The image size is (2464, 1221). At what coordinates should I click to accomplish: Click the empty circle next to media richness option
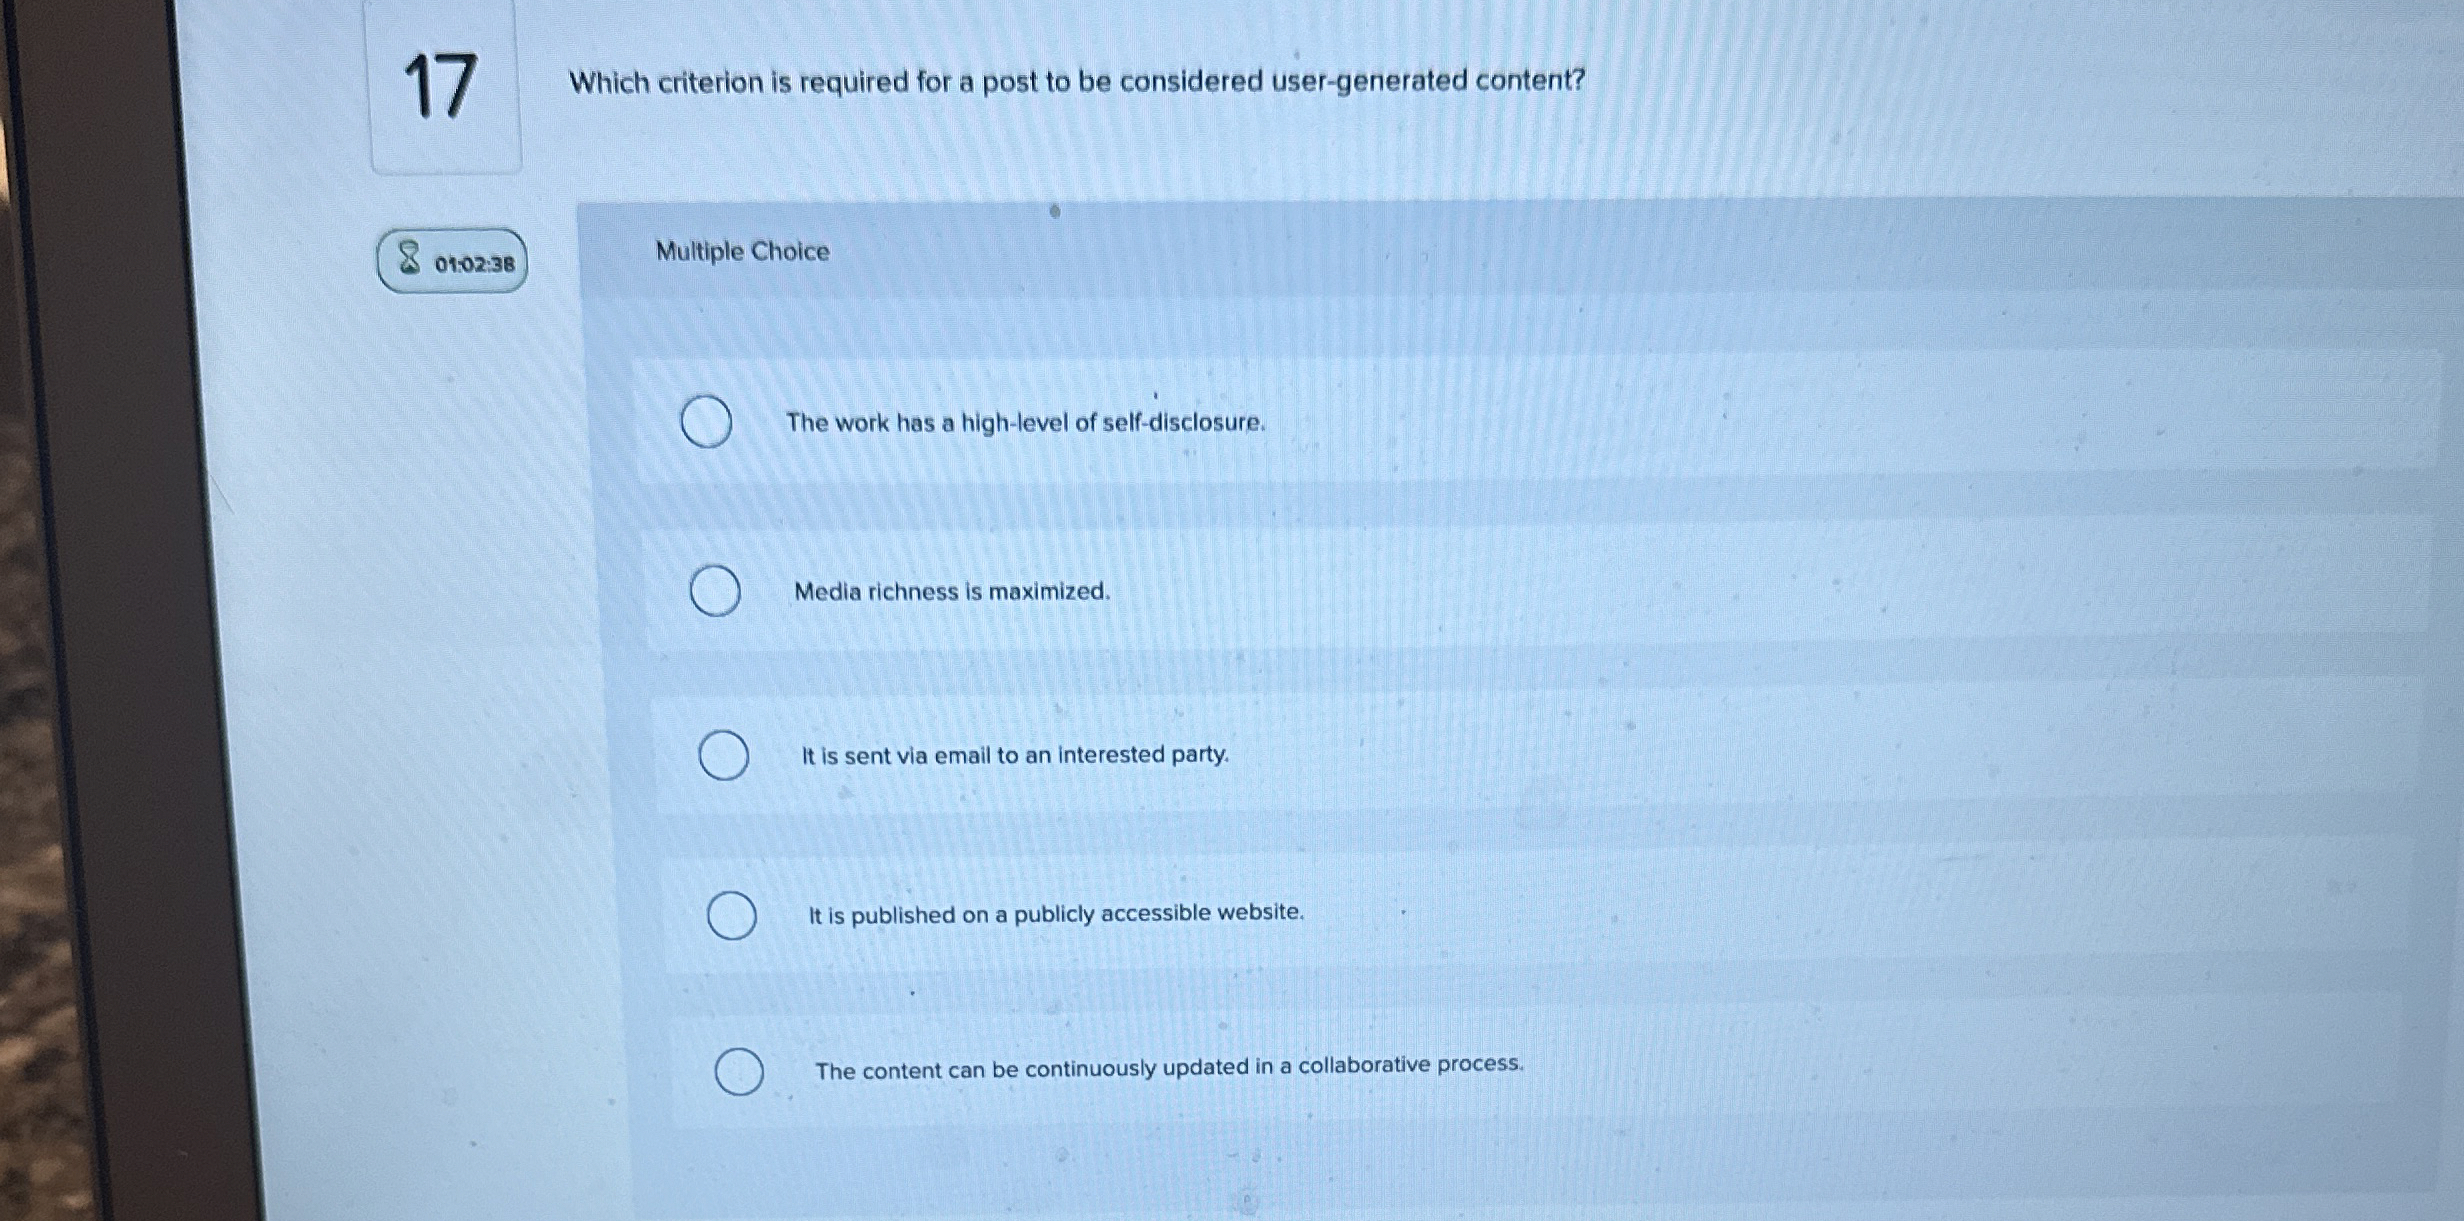[x=716, y=591]
